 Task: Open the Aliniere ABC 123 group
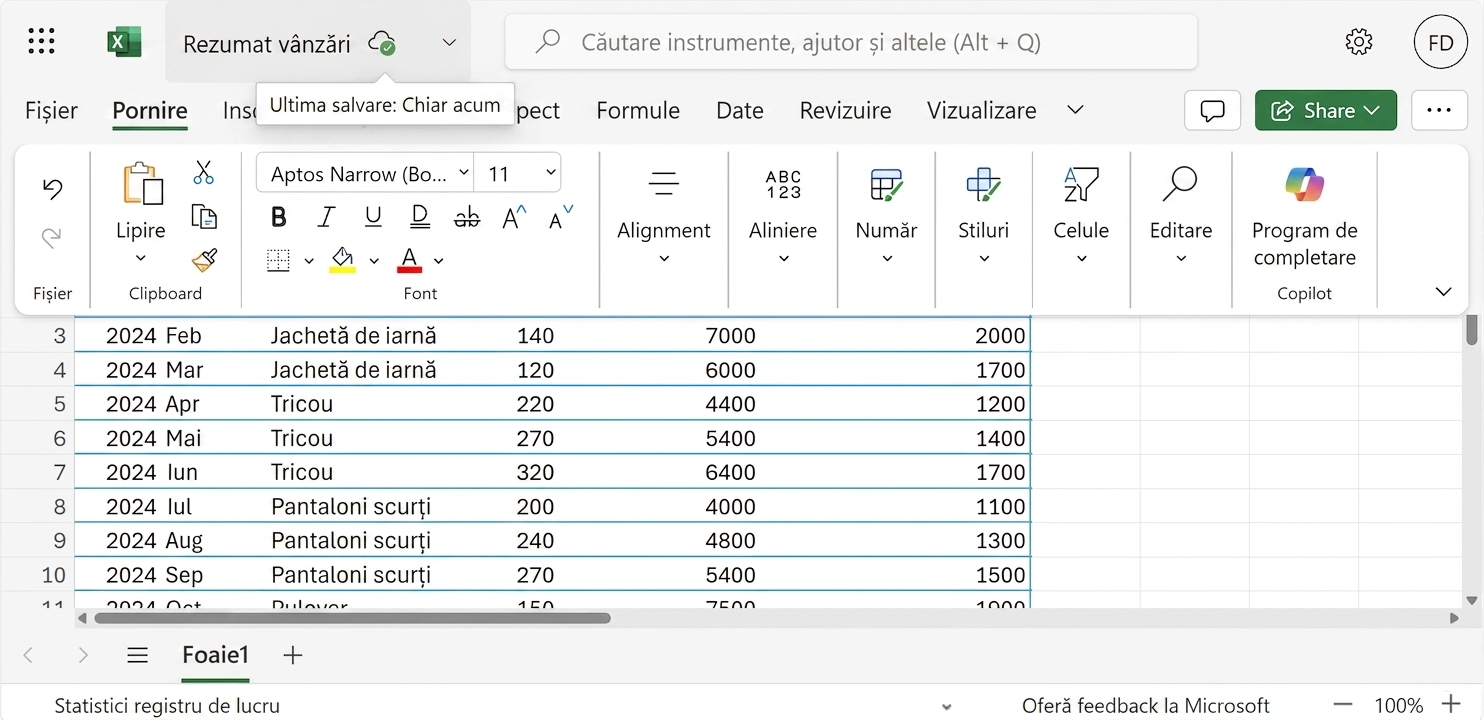pyautogui.click(x=783, y=184)
